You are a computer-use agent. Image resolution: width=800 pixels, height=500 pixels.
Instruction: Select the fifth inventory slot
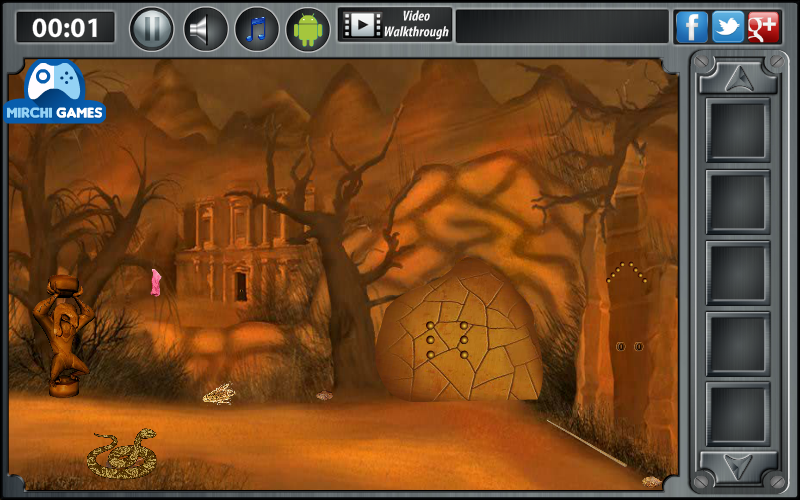(738, 414)
